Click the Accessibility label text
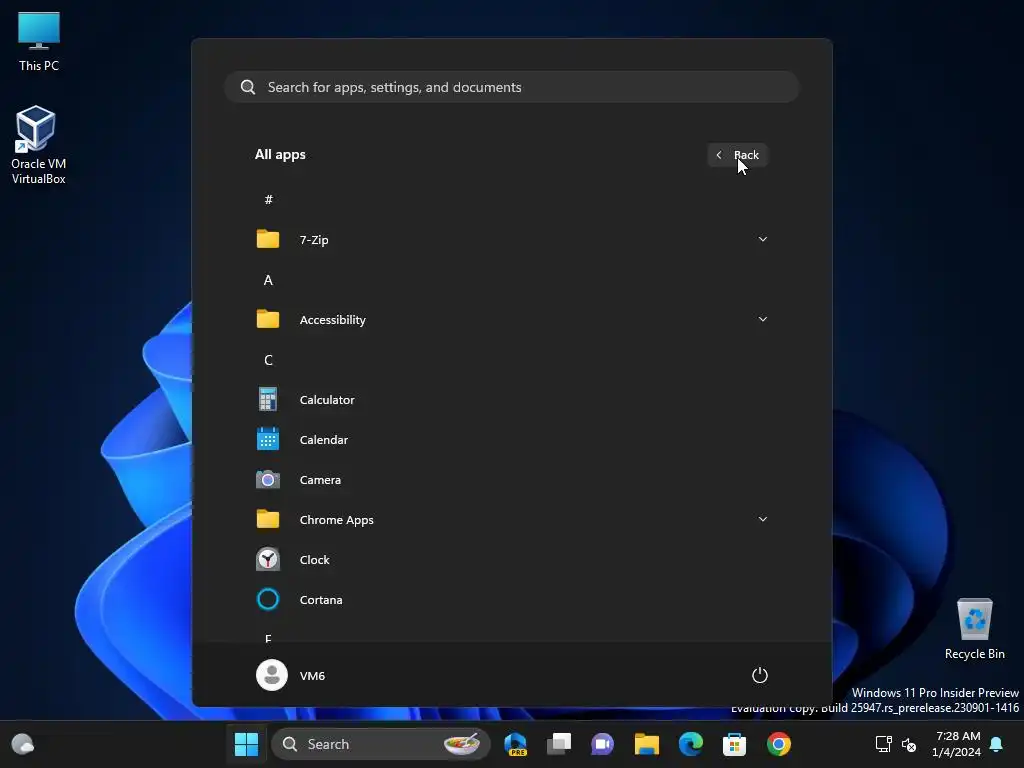 click(332, 320)
